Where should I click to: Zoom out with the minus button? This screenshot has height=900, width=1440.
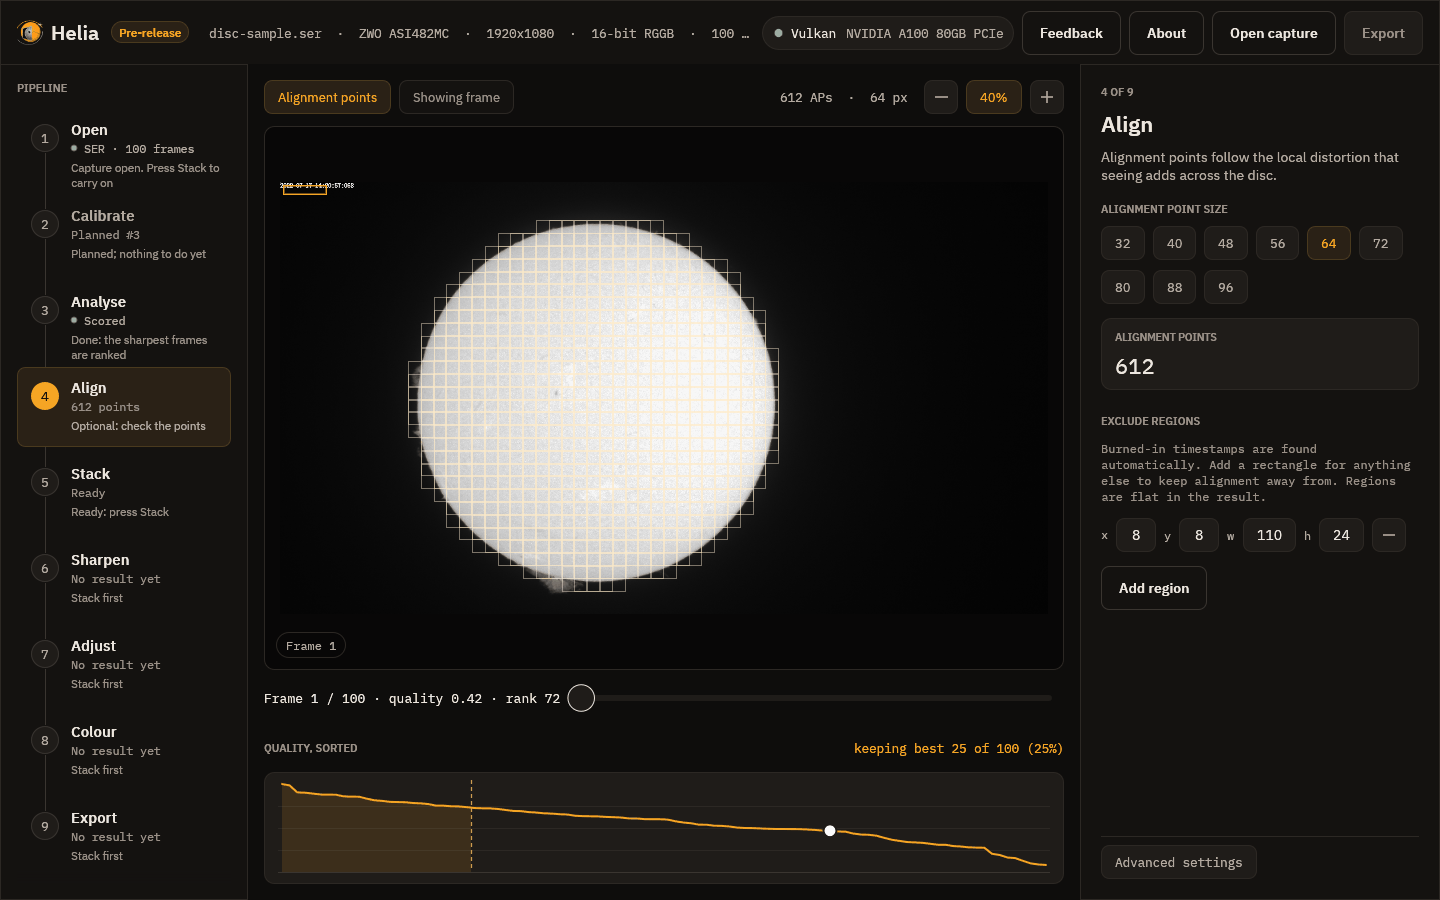pos(941,97)
